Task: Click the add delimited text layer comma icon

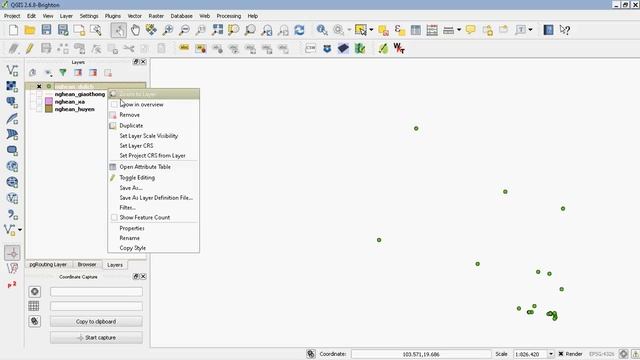Action: (x=12, y=214)
